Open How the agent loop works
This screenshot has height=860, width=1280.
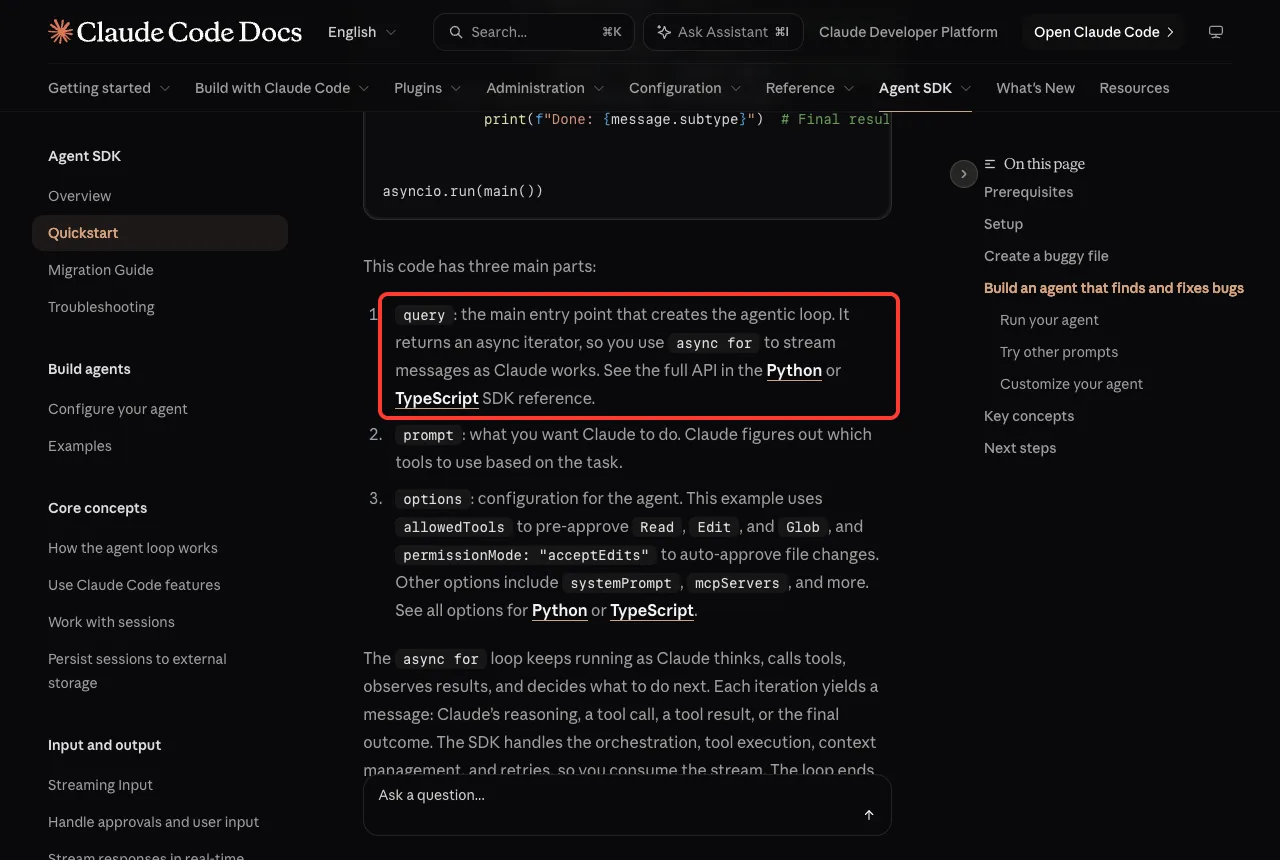[133, 548]
